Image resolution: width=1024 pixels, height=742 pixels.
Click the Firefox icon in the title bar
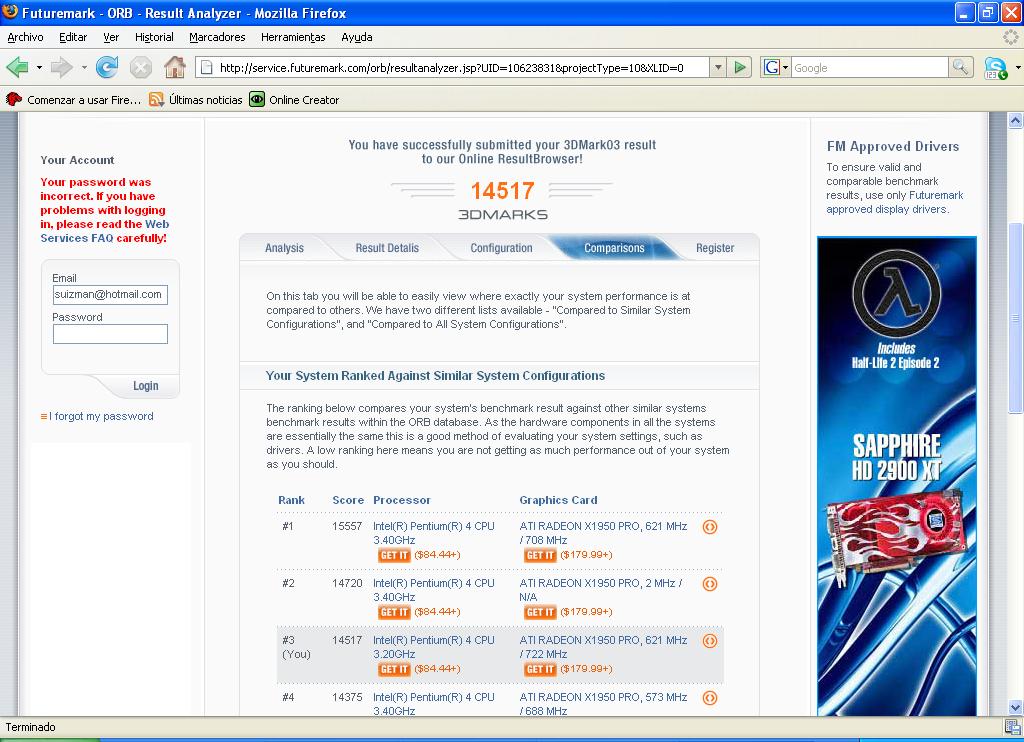point(10,12)
